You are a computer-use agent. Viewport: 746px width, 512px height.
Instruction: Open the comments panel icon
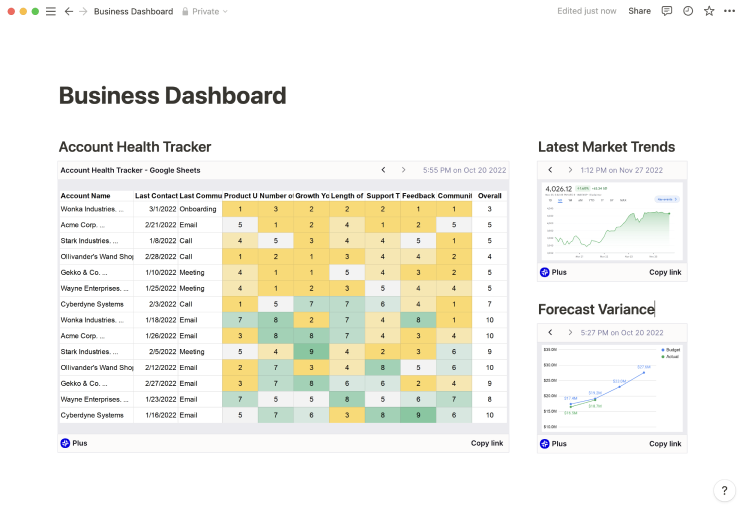click(667, 11)
